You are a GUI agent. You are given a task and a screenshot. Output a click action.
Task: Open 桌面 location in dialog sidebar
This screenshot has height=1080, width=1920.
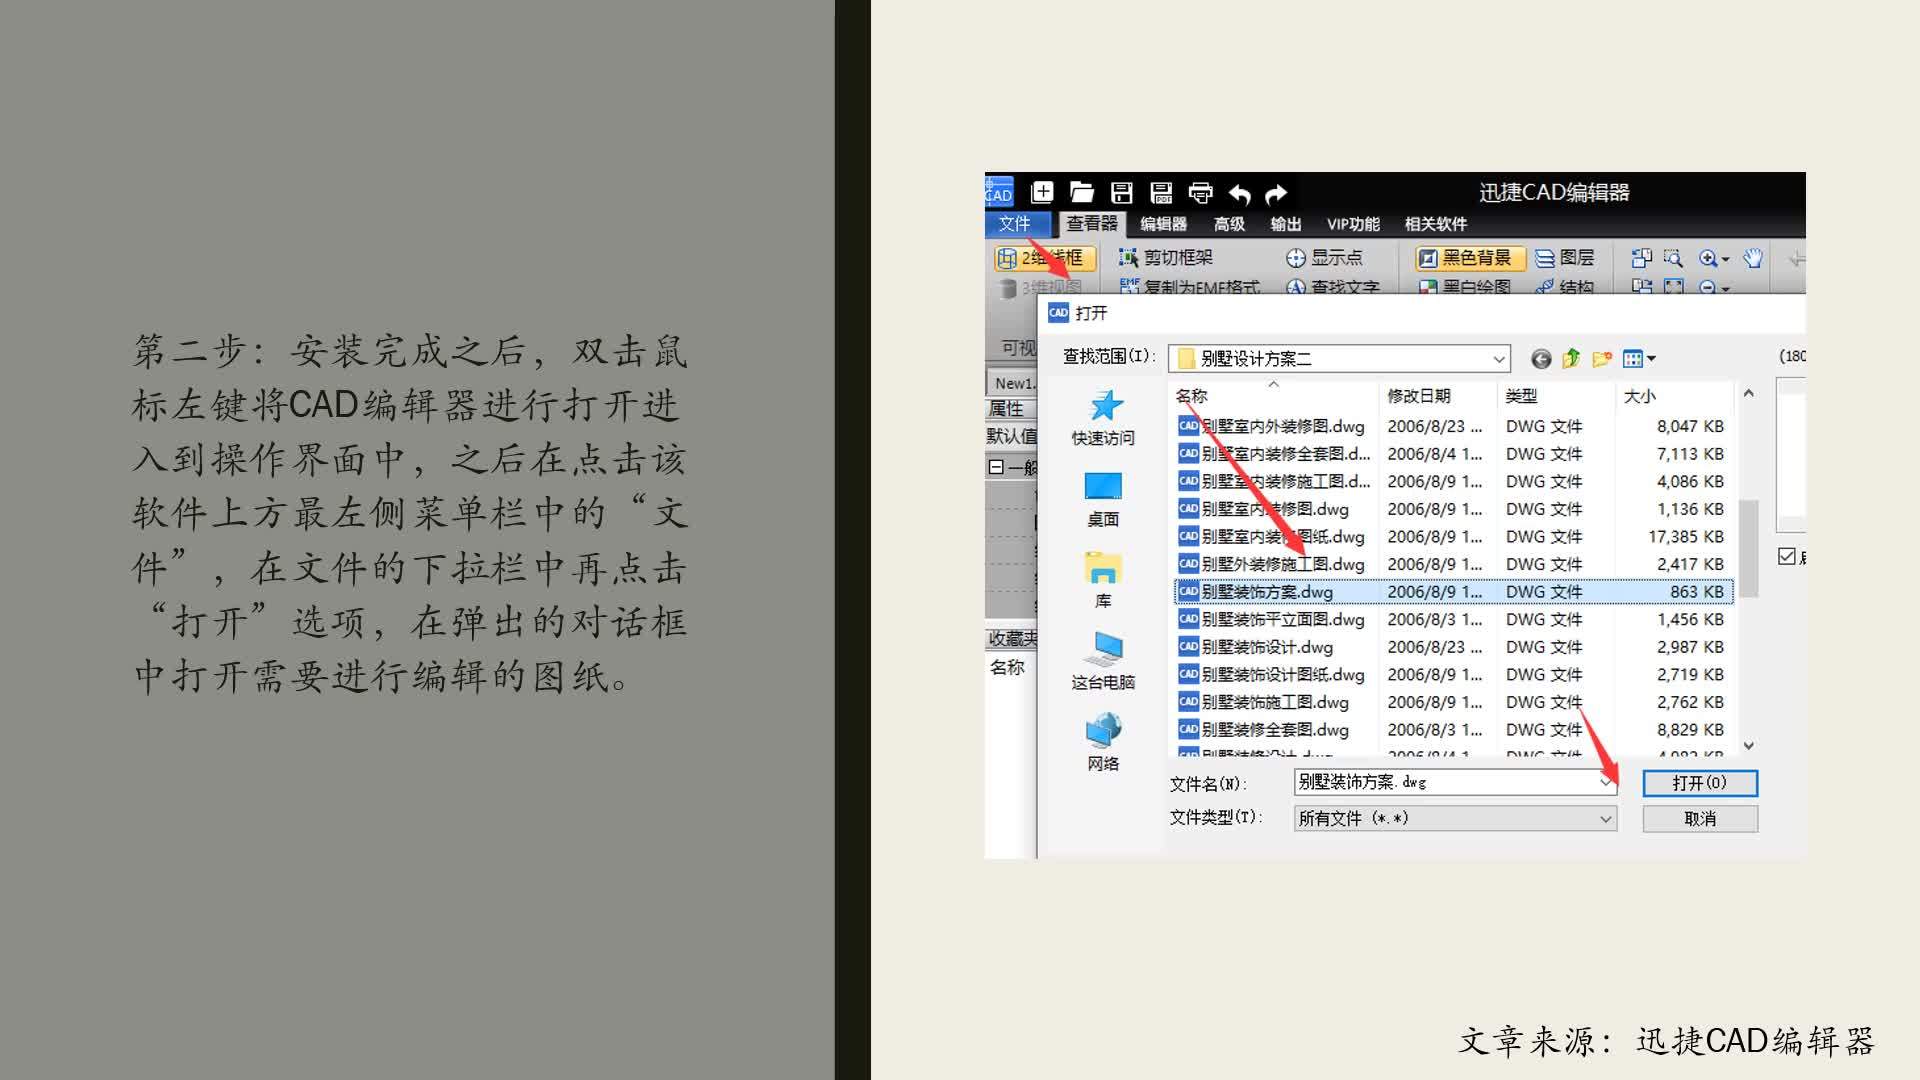[x=1103, y=499]
